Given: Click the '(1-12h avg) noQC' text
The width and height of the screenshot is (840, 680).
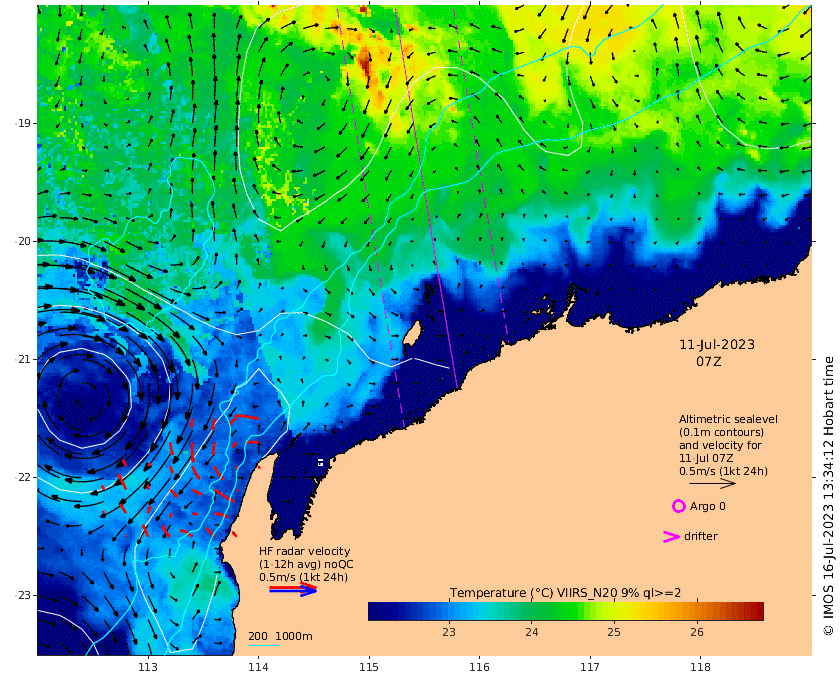Looking at the screenshot, I should coord(306,564).
